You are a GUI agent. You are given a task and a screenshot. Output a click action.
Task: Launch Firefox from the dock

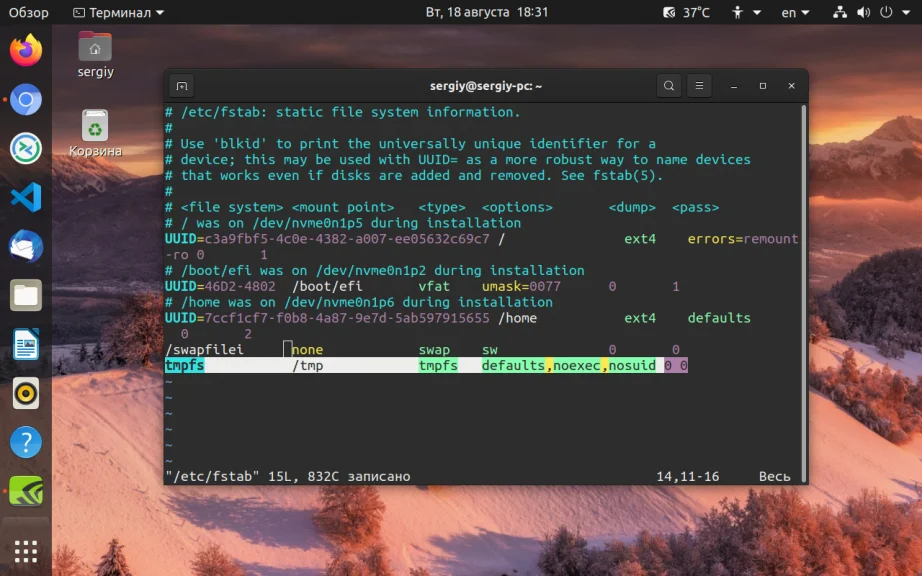pos(26,50)
